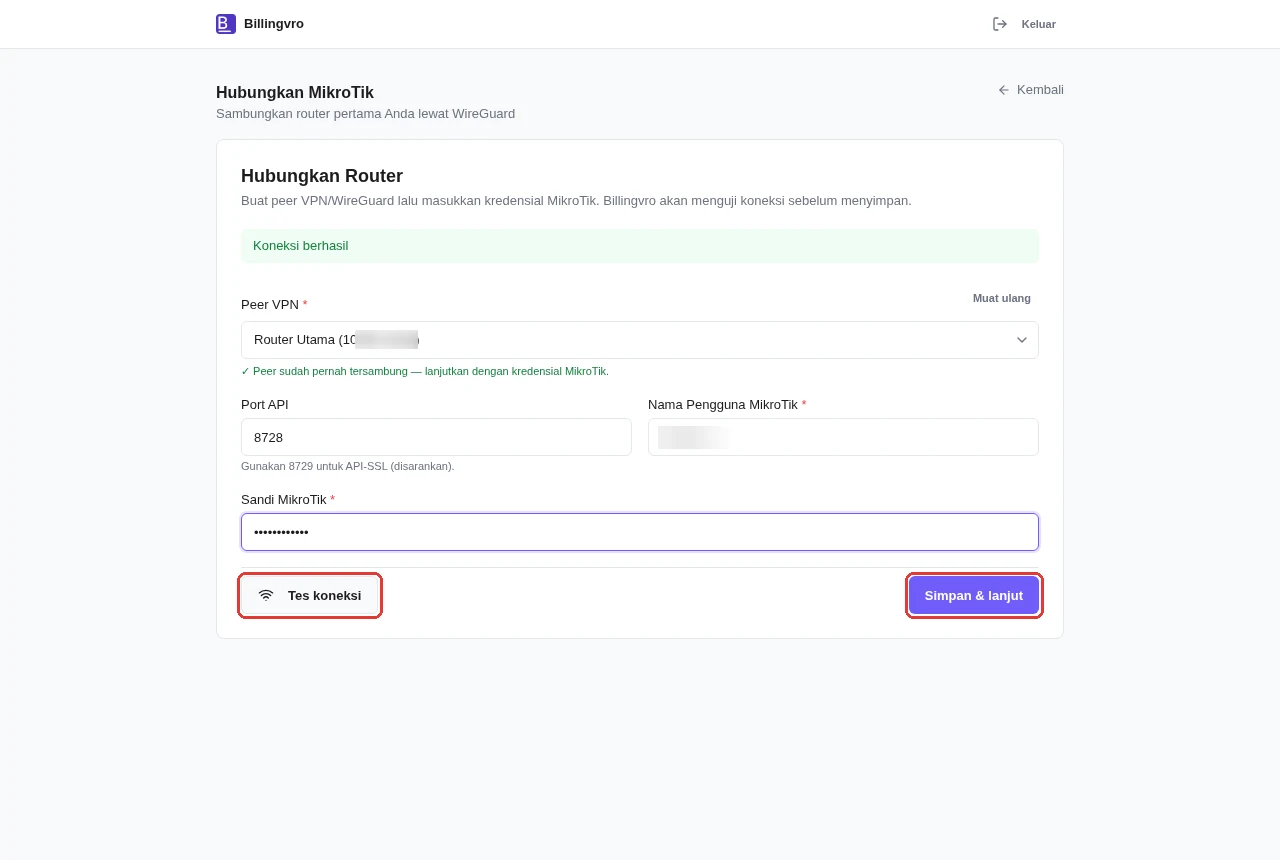Click Simpan & lanjut button

(974, 595)
